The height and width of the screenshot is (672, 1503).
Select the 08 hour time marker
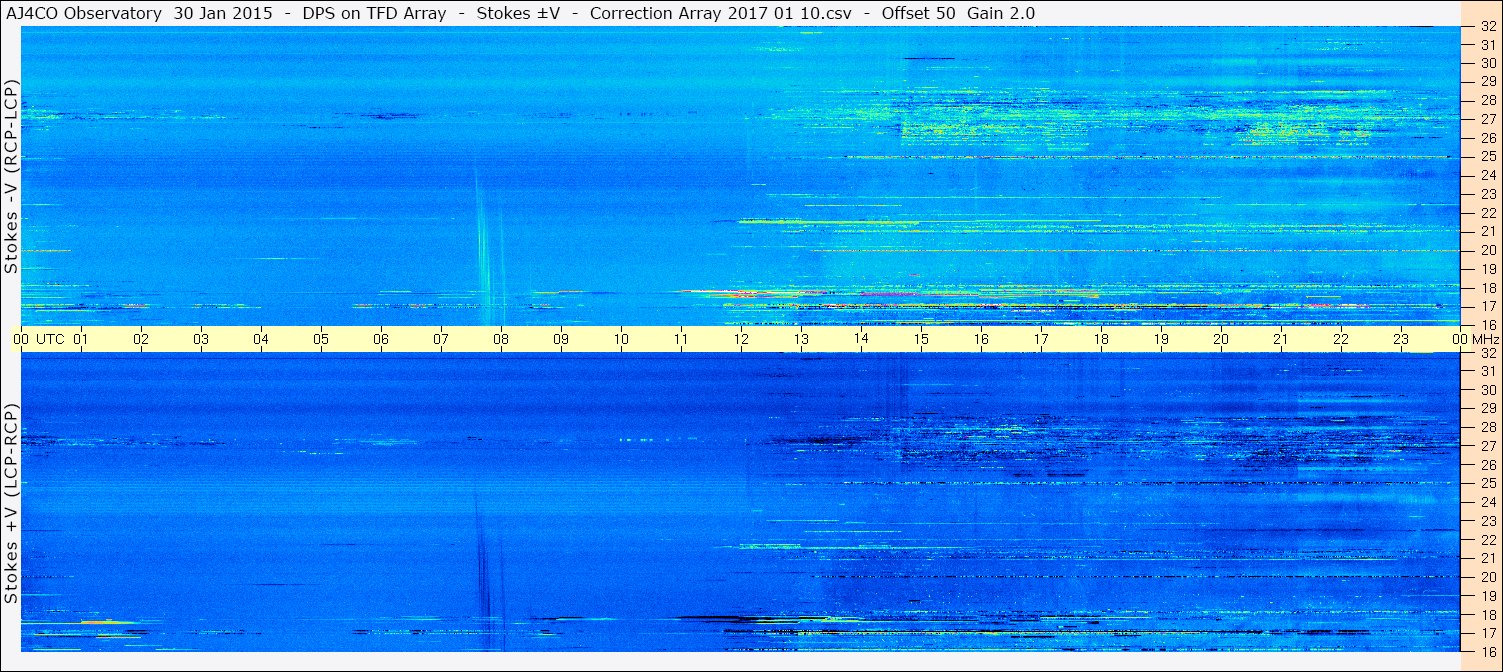point(501,339)
